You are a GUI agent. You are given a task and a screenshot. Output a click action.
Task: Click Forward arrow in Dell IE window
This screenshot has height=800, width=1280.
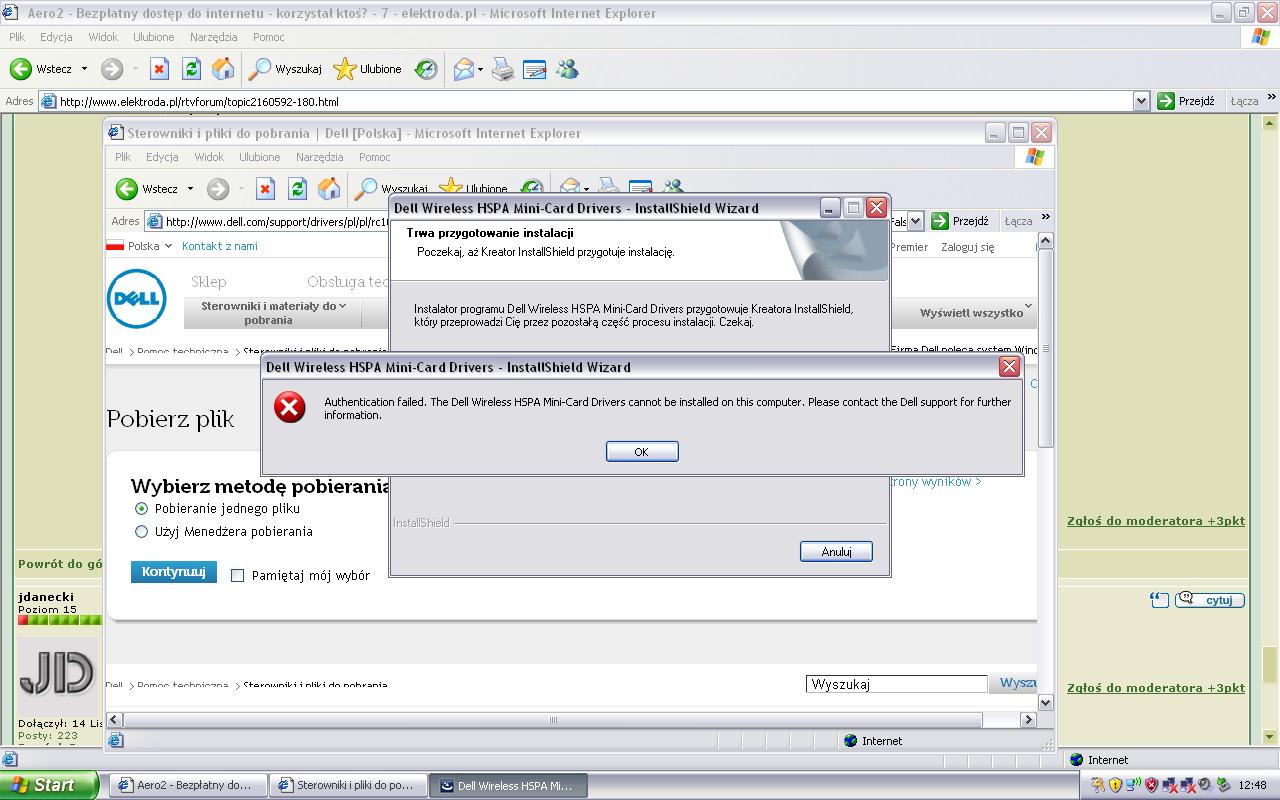[218, 189]
